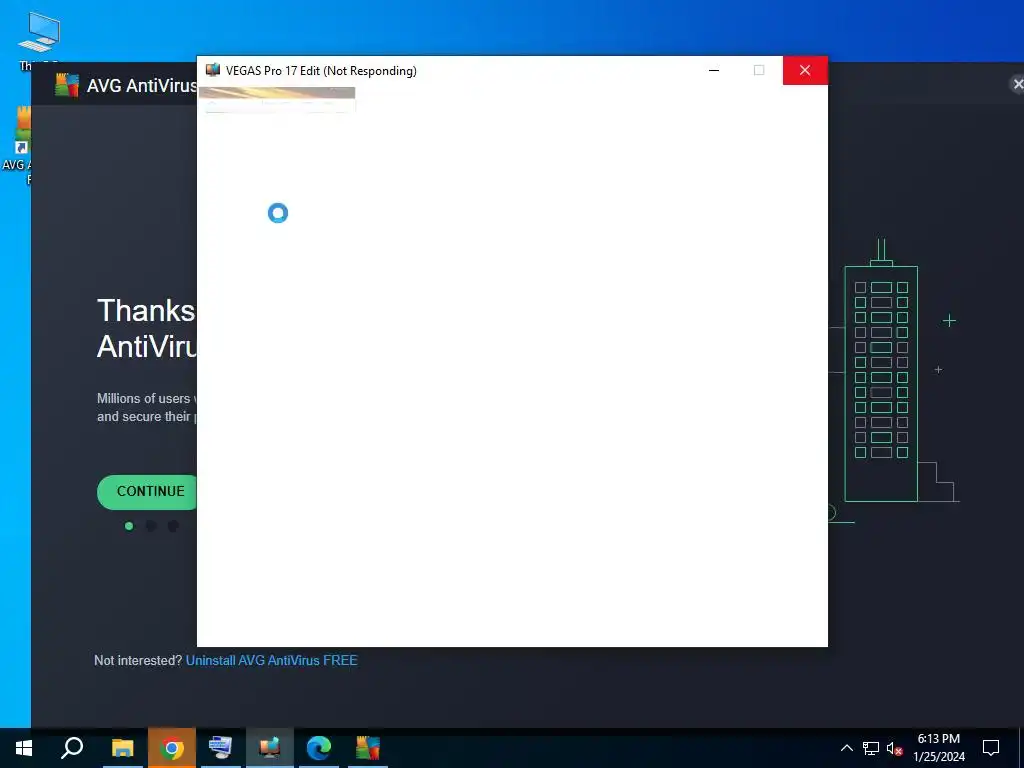Click VEGAS Pro icon in its title bar
The image size is (1024, 768).
(212, 71)
